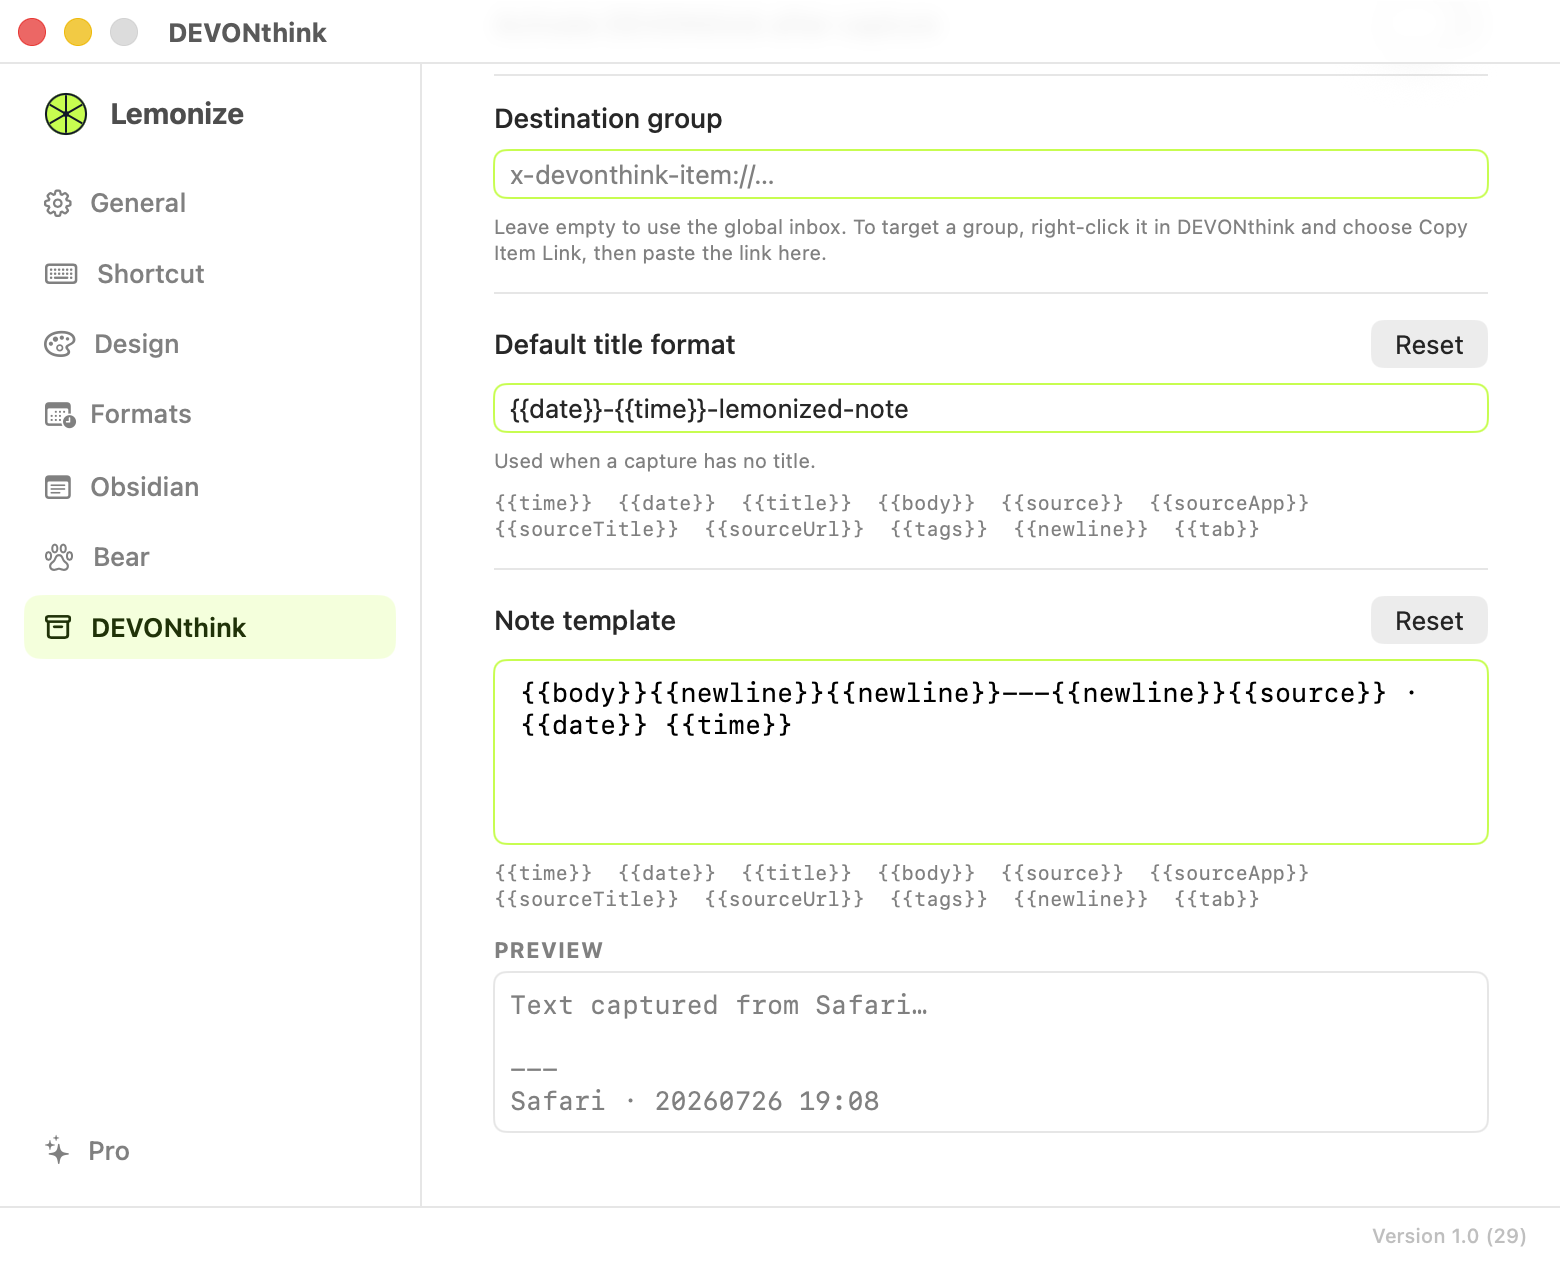Insert {{source}} token under note template
Screen dimensions: 1560x1264
1062,873
